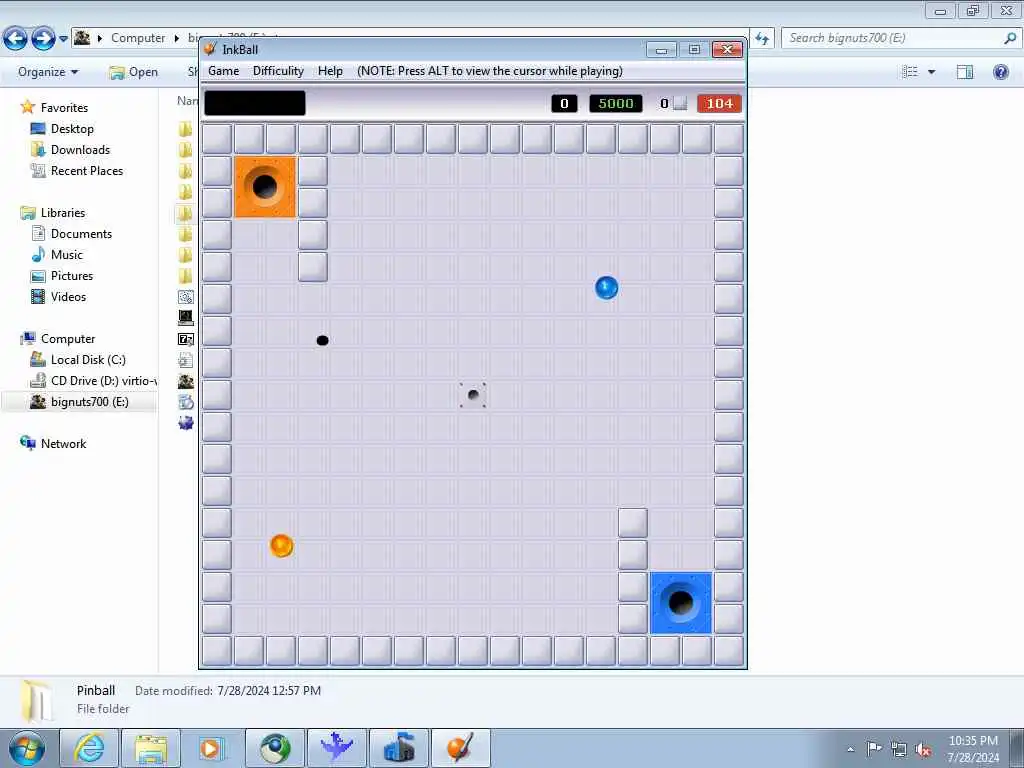
Task: Click the Open button in Explorer toolbar
Action: click(x=134, y=72)
